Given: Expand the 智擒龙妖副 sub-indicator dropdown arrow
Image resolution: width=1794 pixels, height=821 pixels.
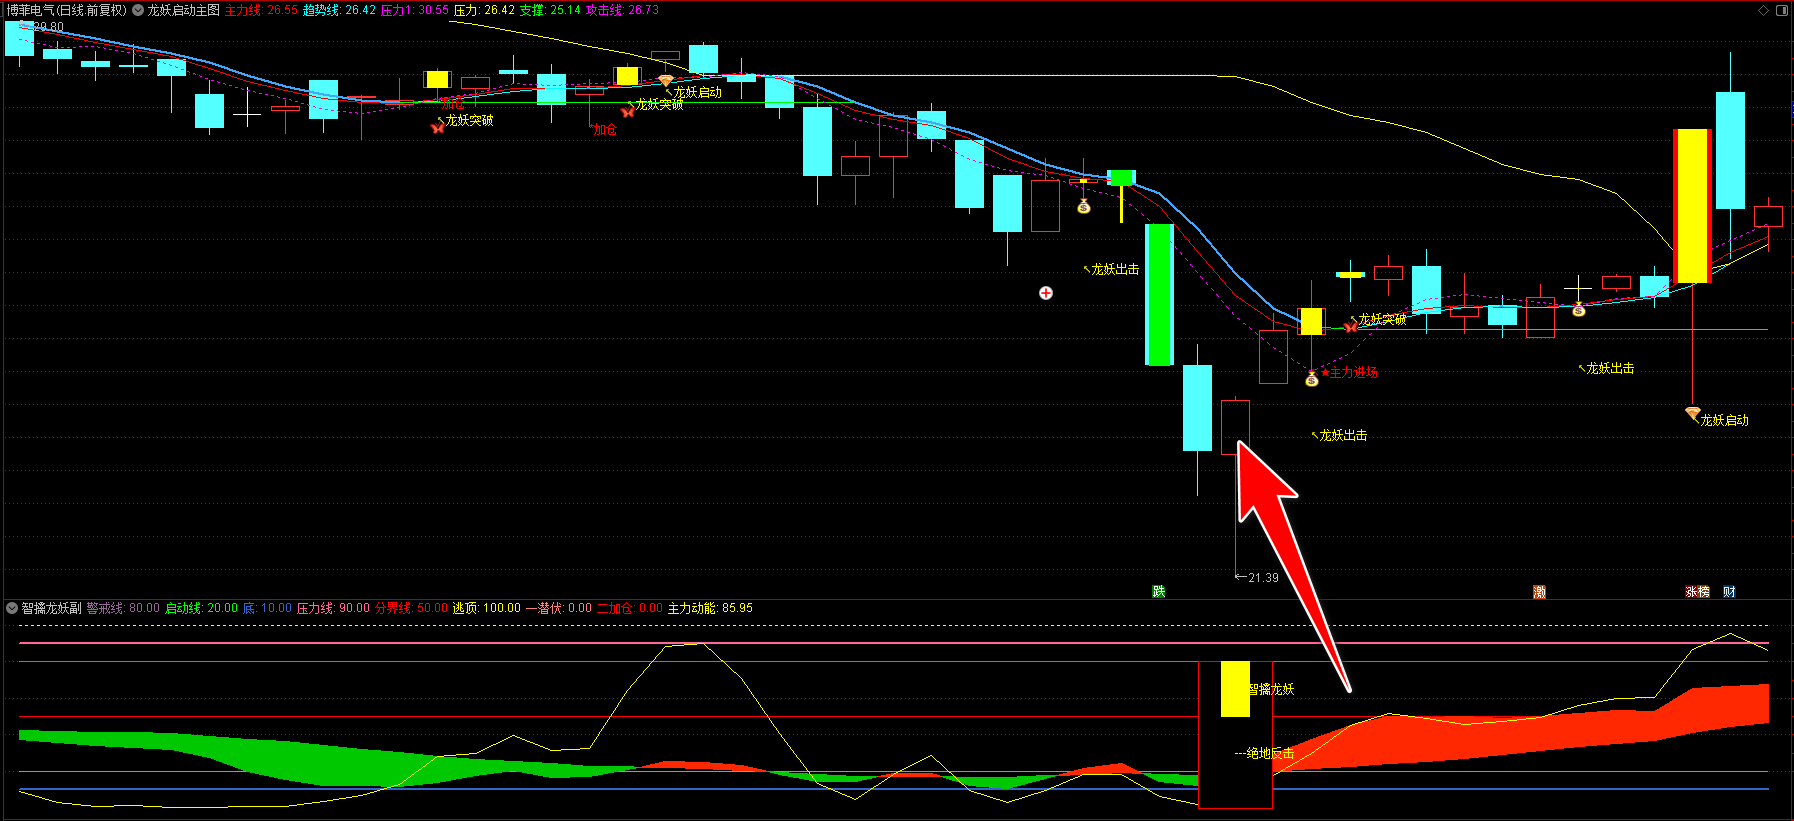Looking at the screenshot, I should tap(12, 608).
